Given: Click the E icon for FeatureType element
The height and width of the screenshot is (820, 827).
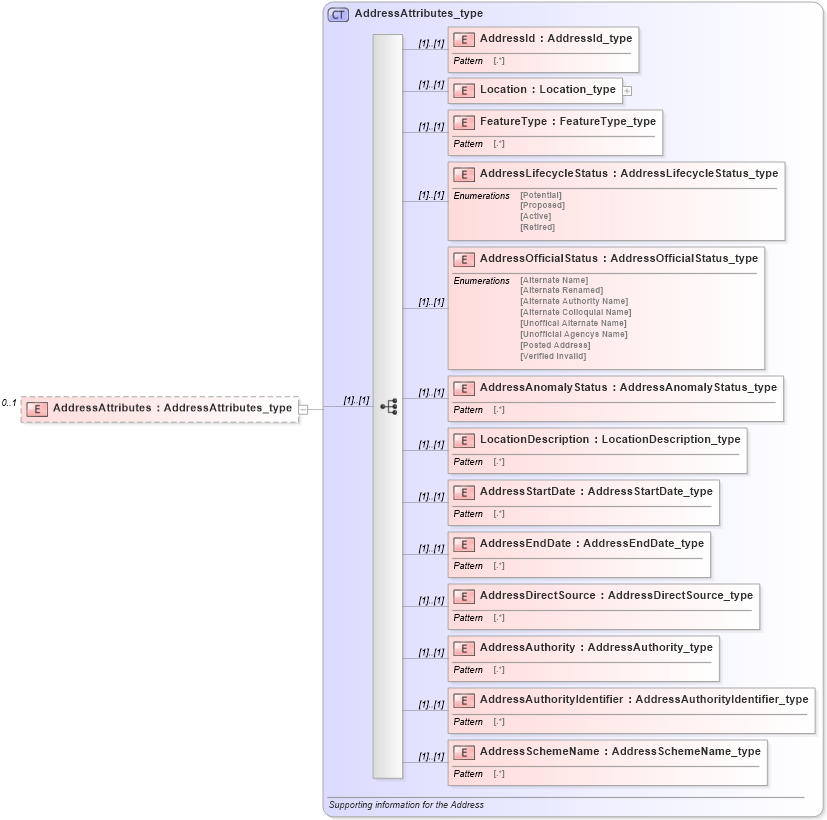Looking at the screenshot, I should (463, 122).
